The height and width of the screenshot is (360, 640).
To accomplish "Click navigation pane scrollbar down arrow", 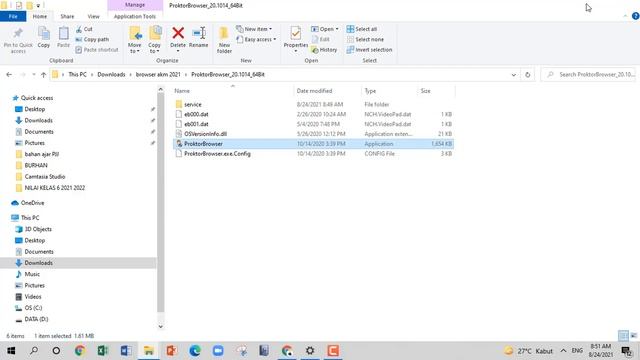I will (160, 326).
